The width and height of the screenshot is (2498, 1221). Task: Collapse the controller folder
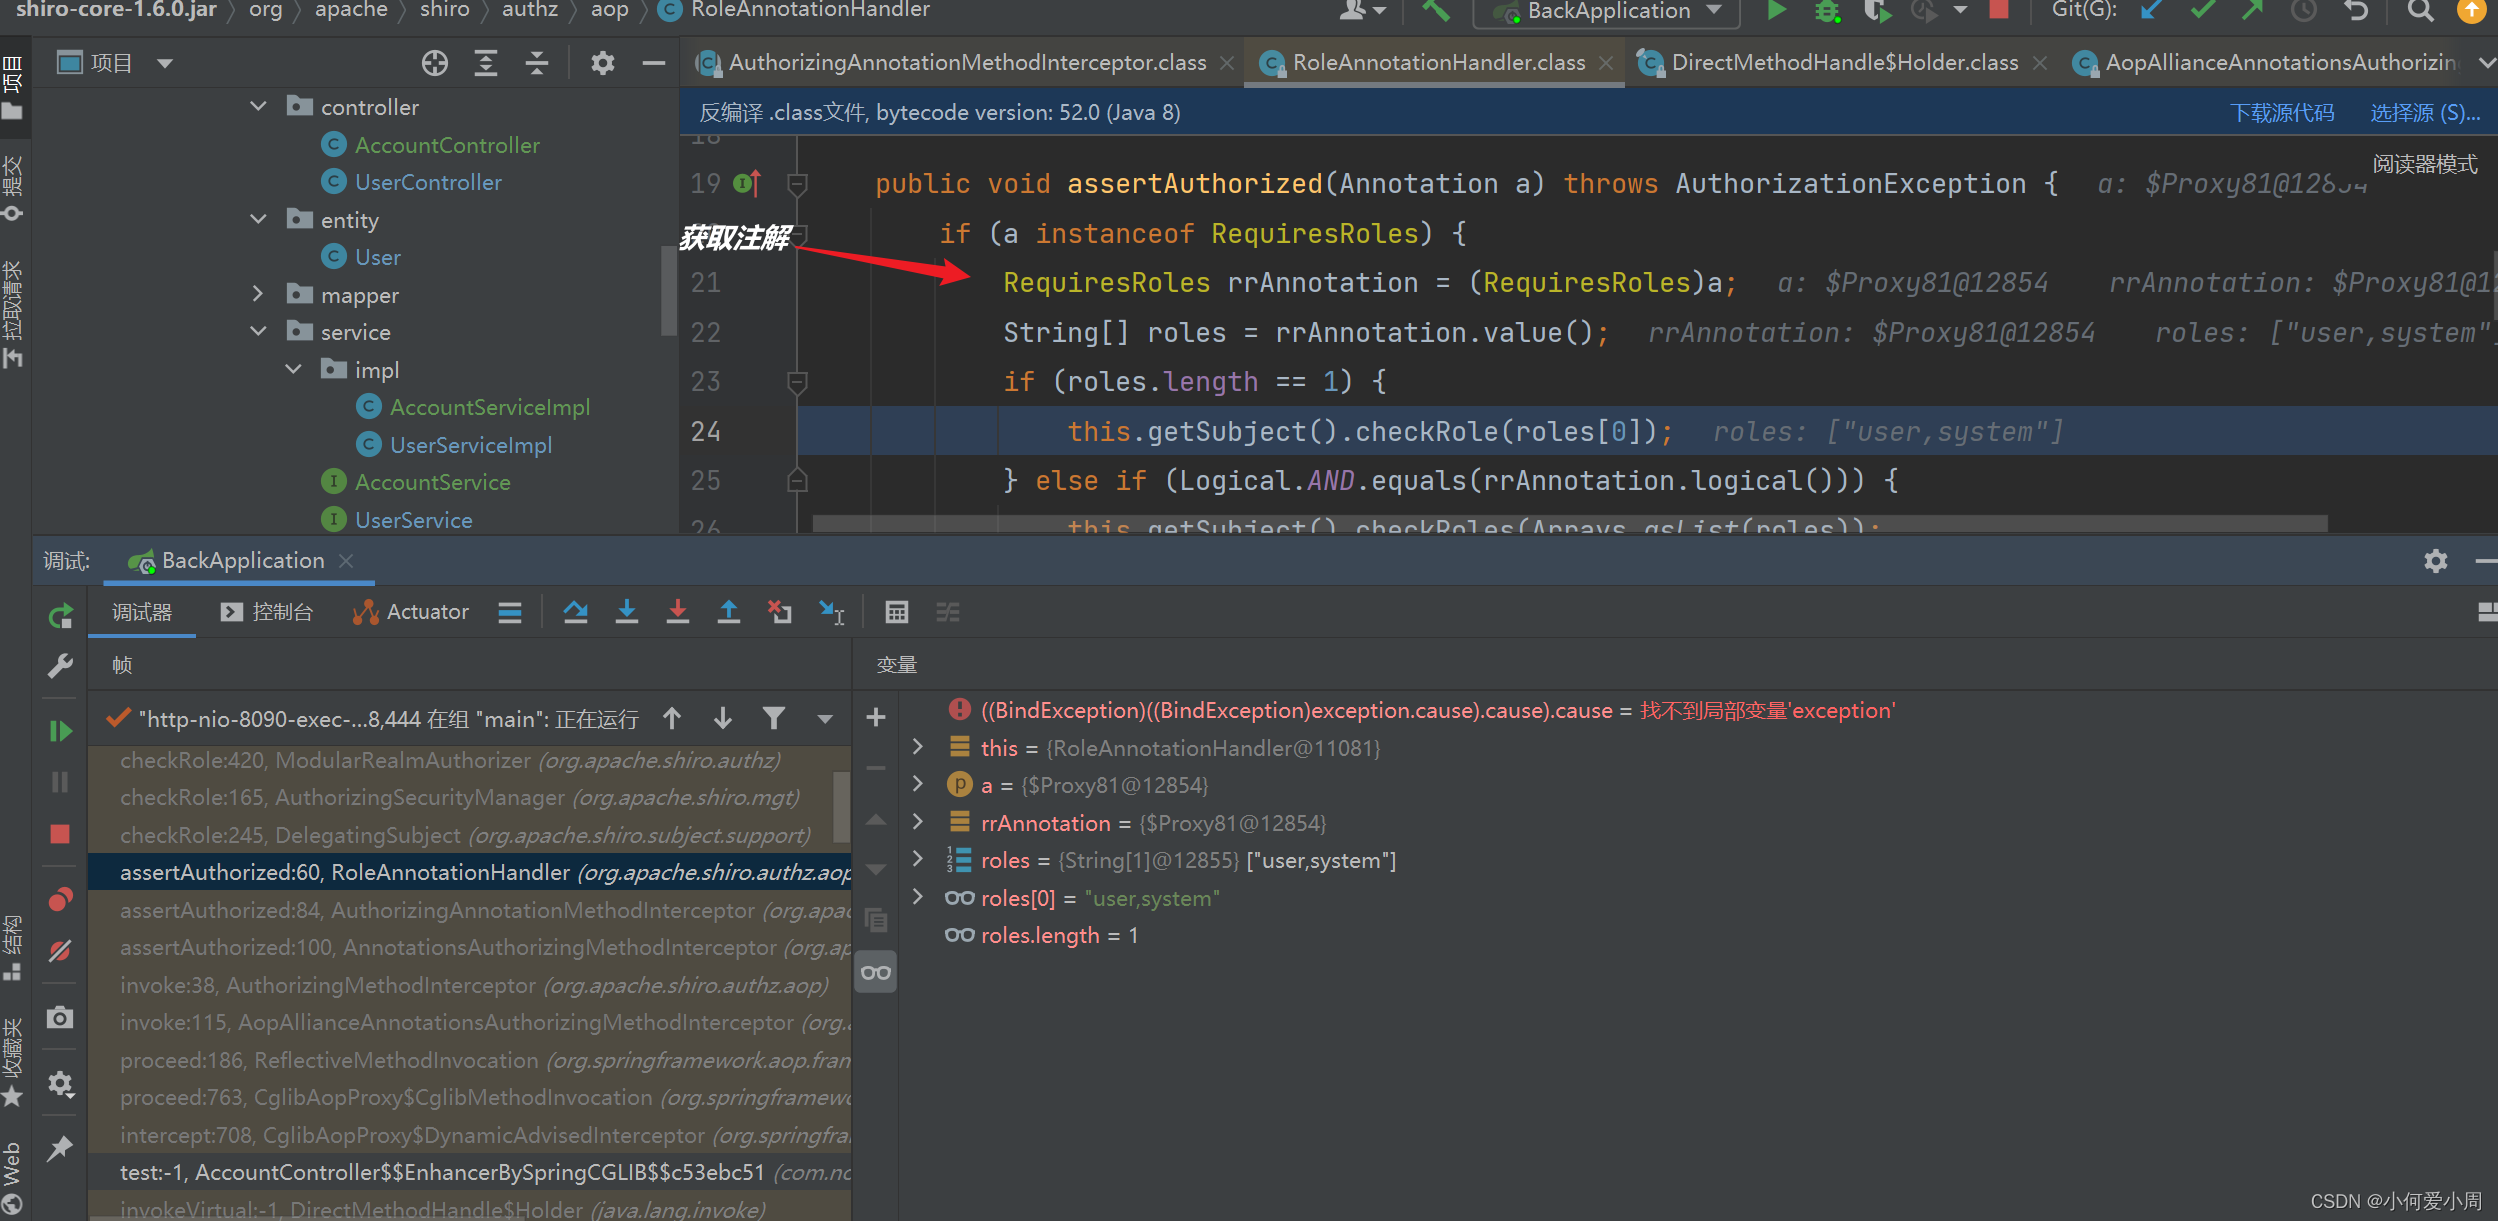259,106
